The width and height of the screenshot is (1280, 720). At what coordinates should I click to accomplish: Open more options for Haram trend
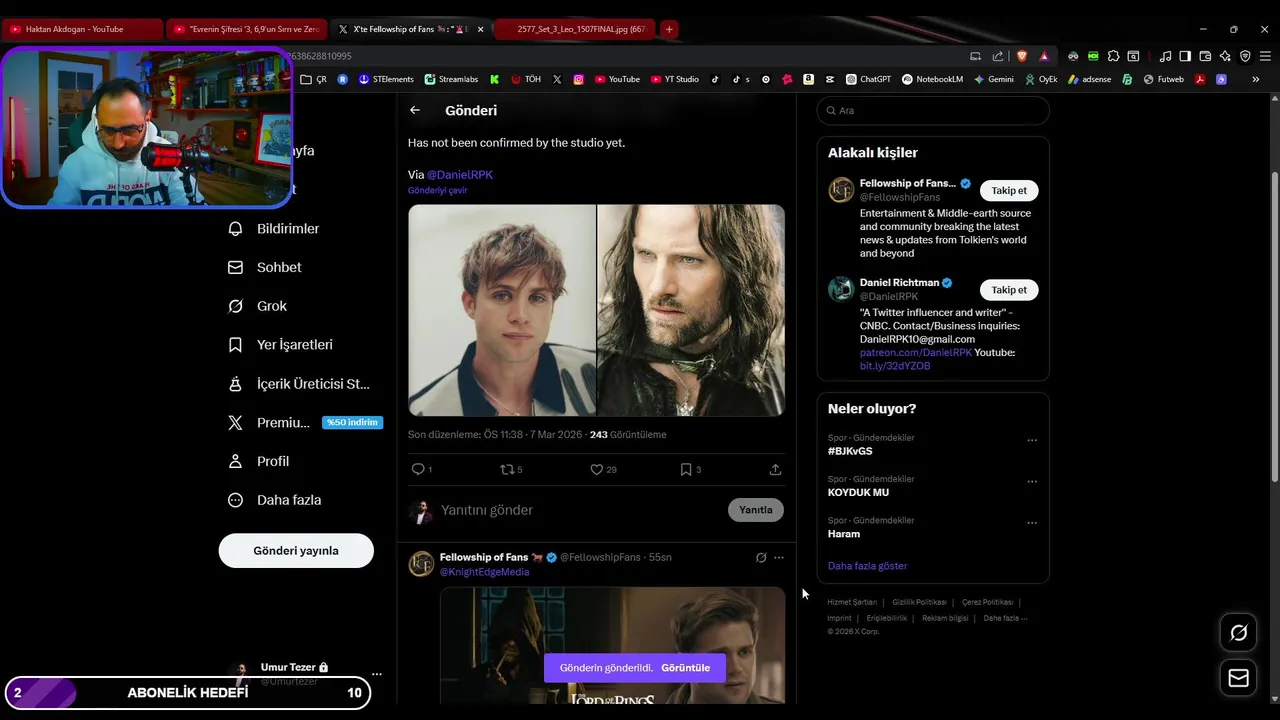pyautogui.click(x=1032, y=522)
